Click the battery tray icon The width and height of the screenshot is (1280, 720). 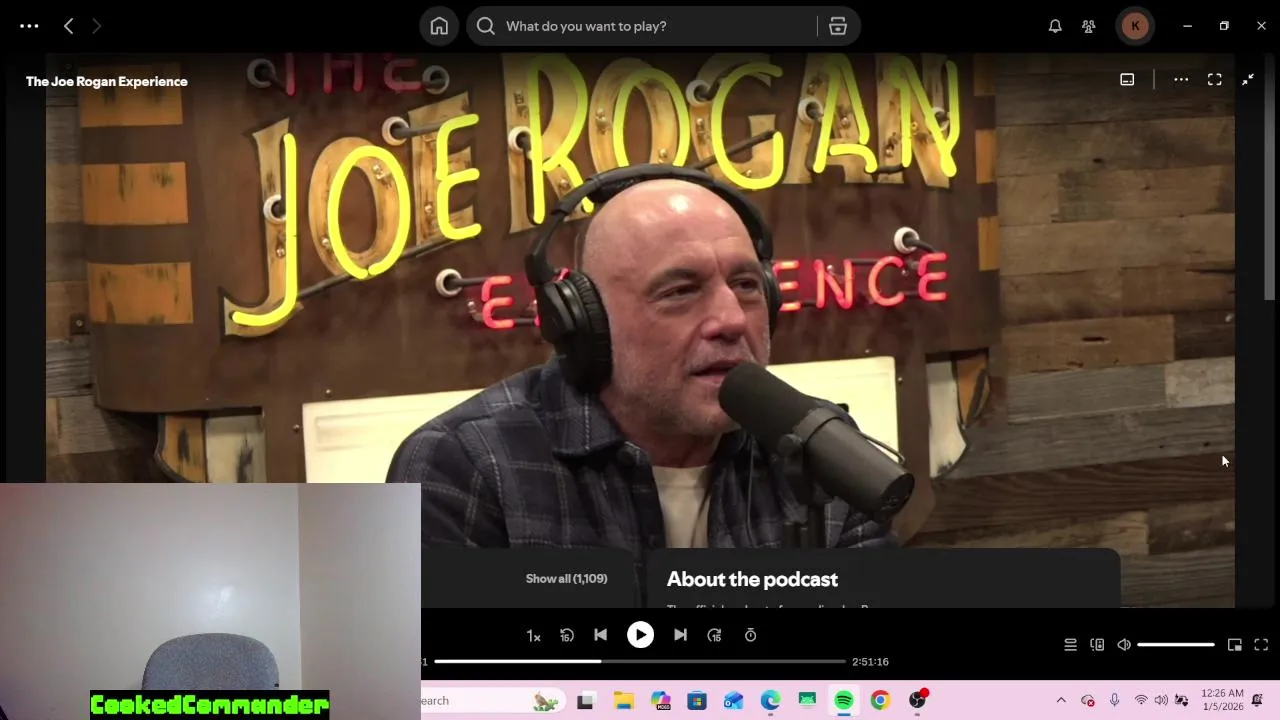click(1182, 701)
